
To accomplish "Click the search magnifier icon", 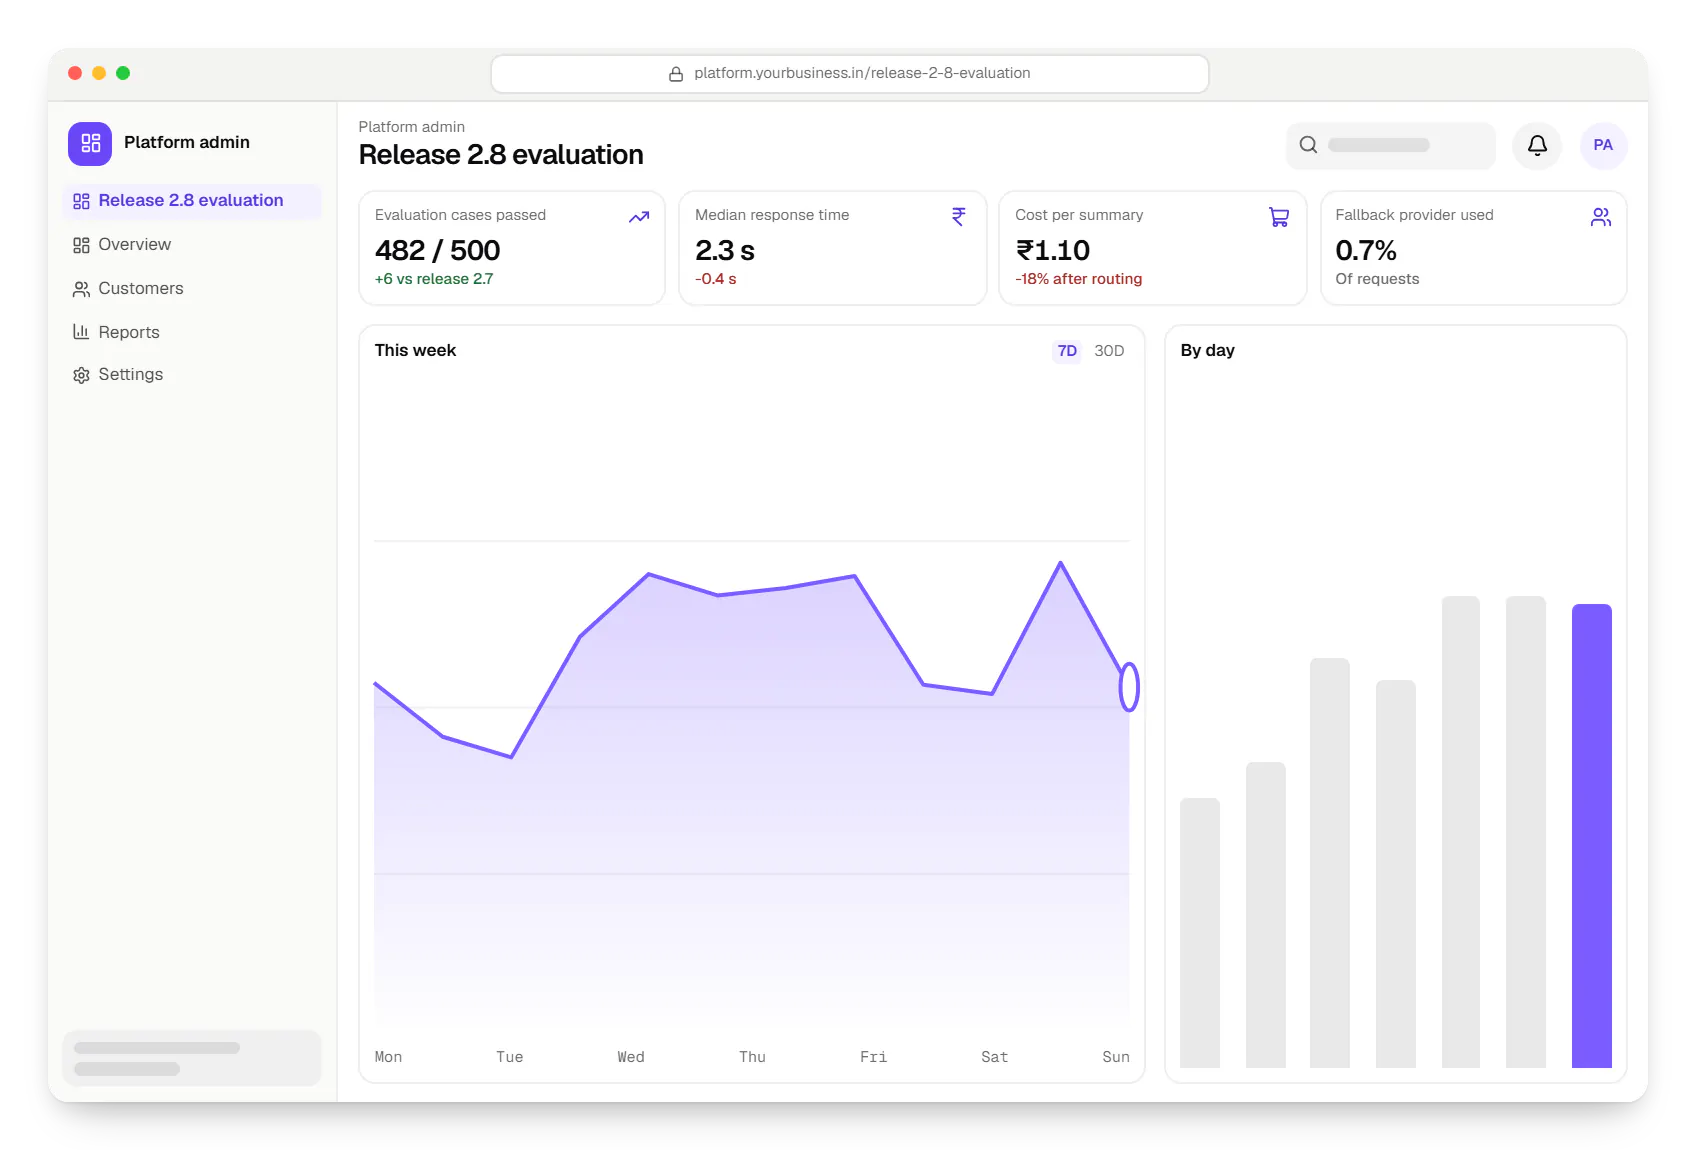I will pos(1308,145).
